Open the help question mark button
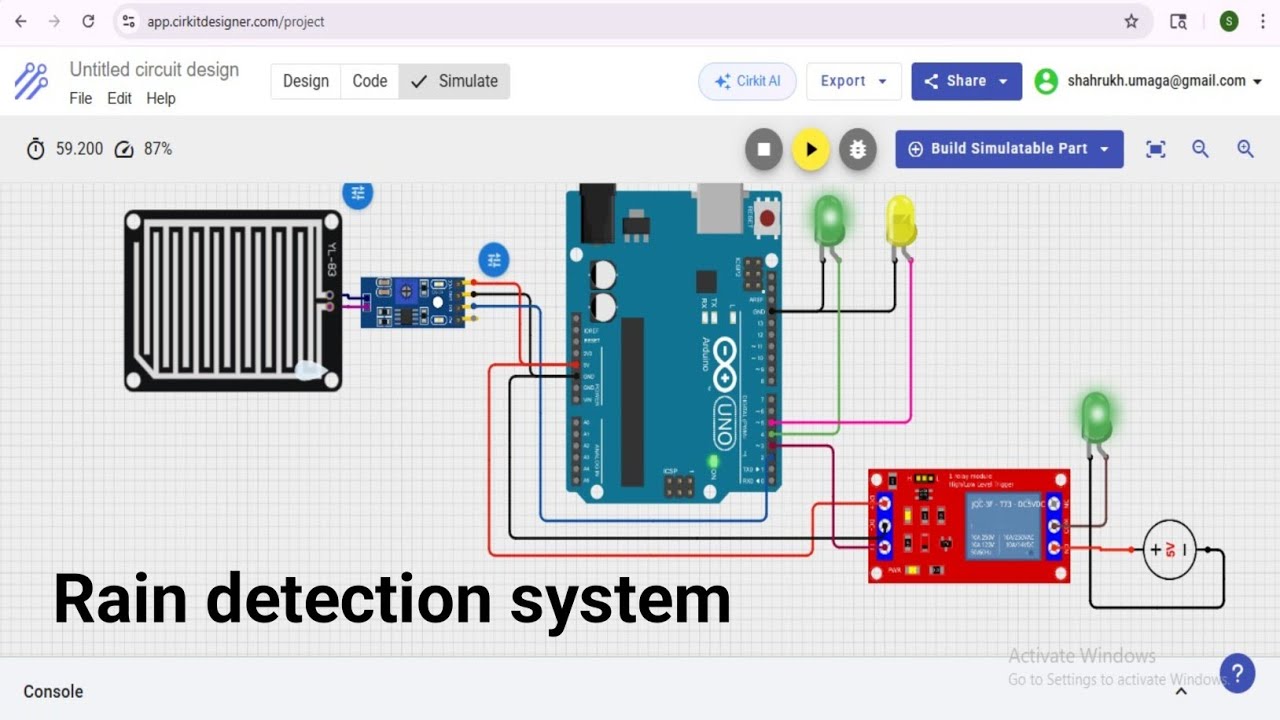 [x=1237, y=673]
